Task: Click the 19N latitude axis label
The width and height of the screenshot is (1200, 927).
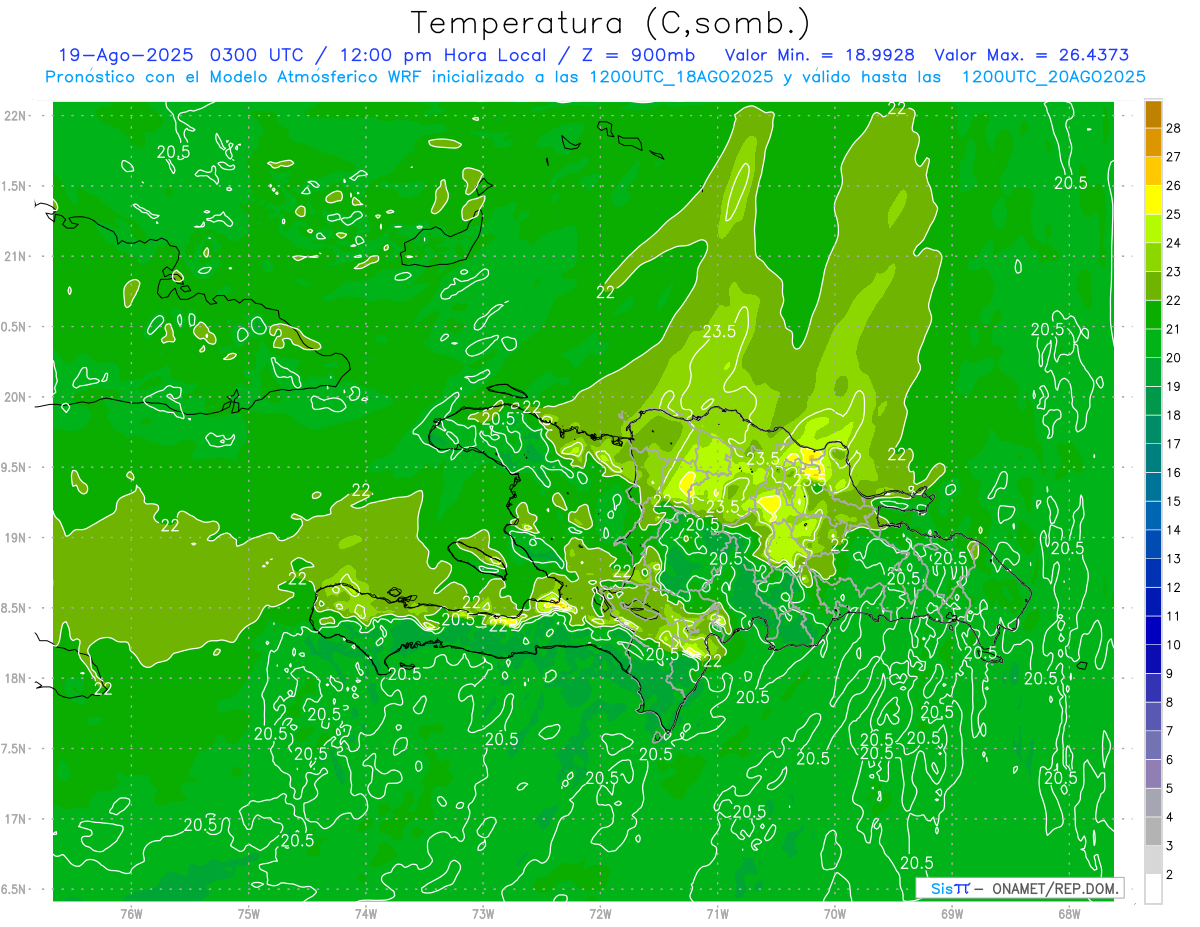Action: tap(15, 538)
